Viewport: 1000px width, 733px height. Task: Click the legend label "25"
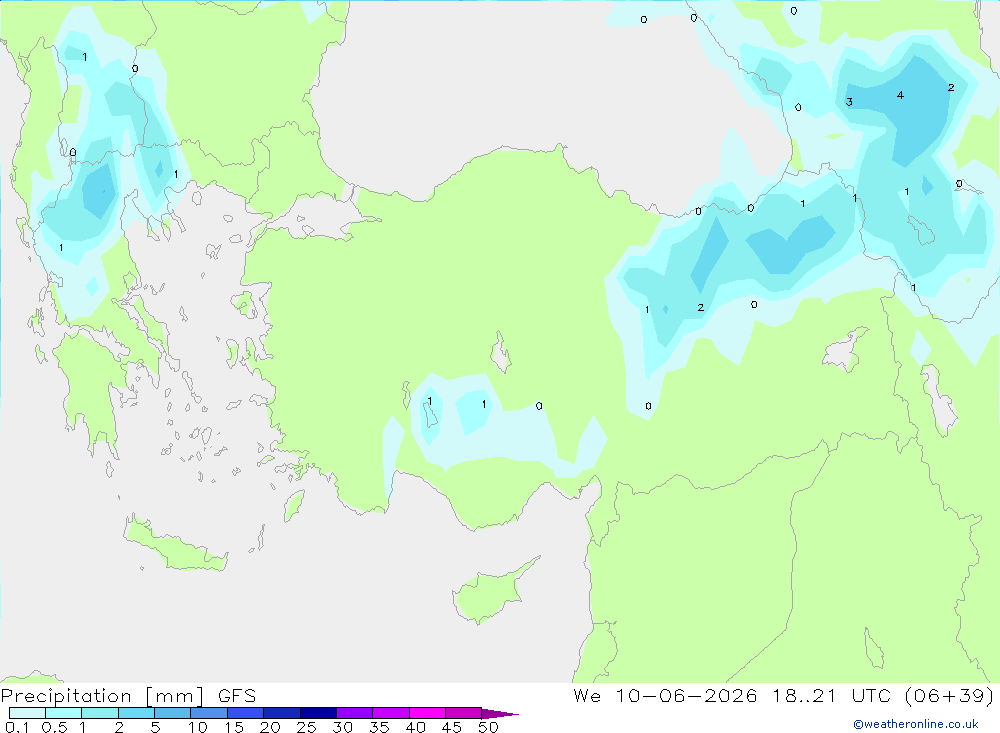[307, 727]
